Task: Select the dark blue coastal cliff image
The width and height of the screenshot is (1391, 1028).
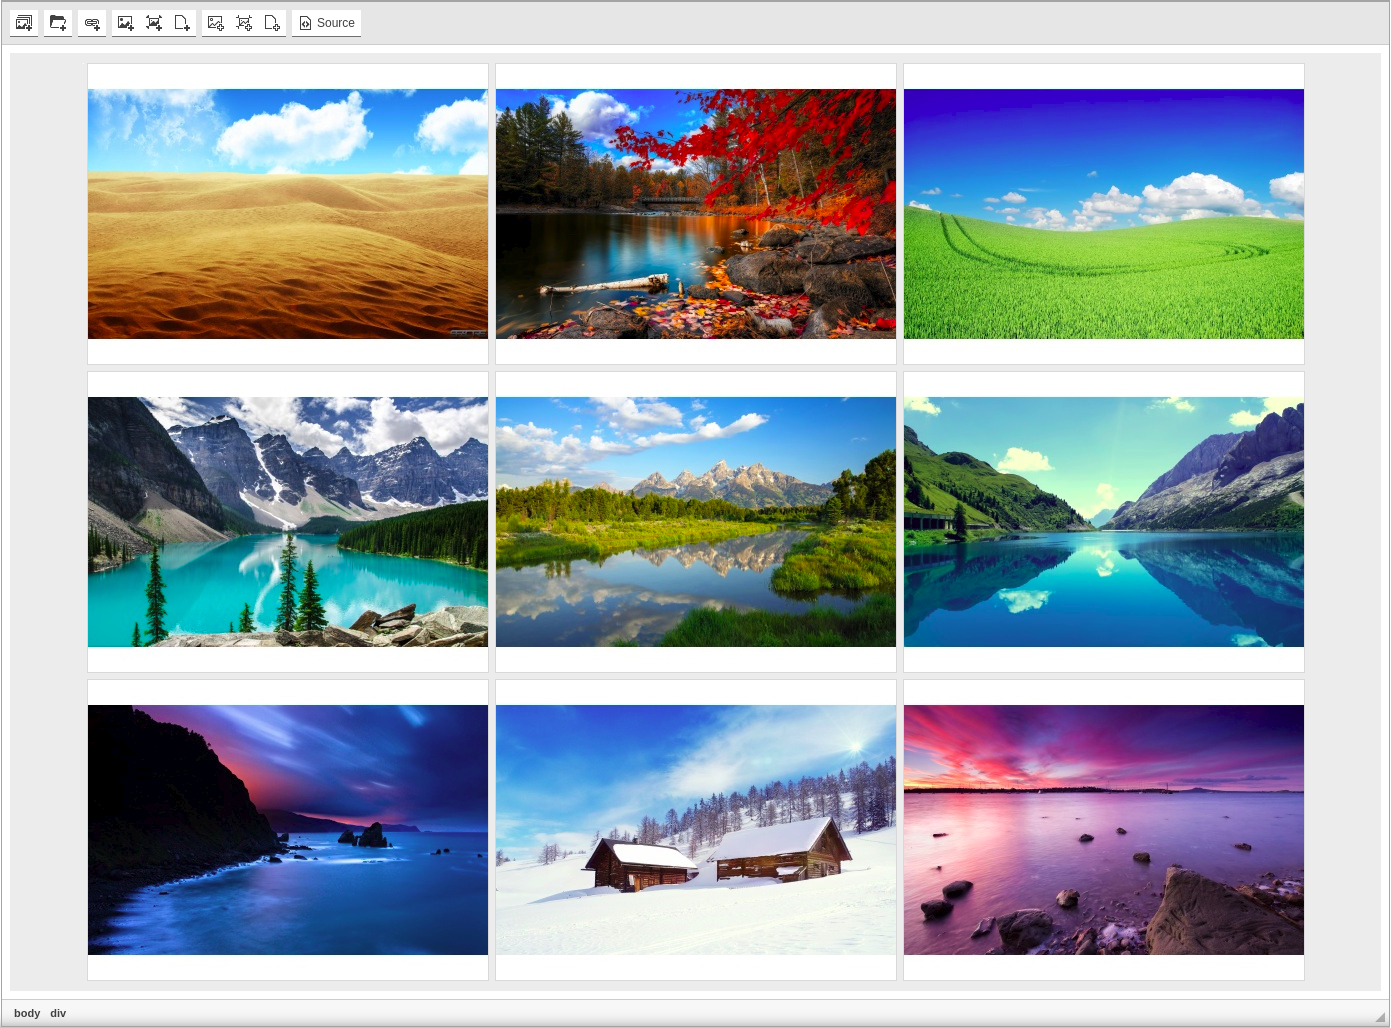Action: [x=288, y=830]
